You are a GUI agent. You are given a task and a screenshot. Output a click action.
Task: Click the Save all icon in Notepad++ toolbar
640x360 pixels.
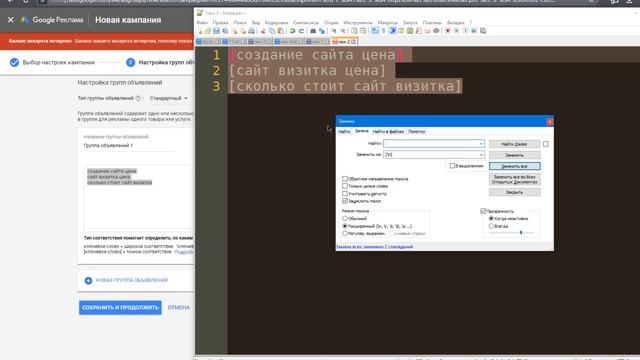[225, 31]
